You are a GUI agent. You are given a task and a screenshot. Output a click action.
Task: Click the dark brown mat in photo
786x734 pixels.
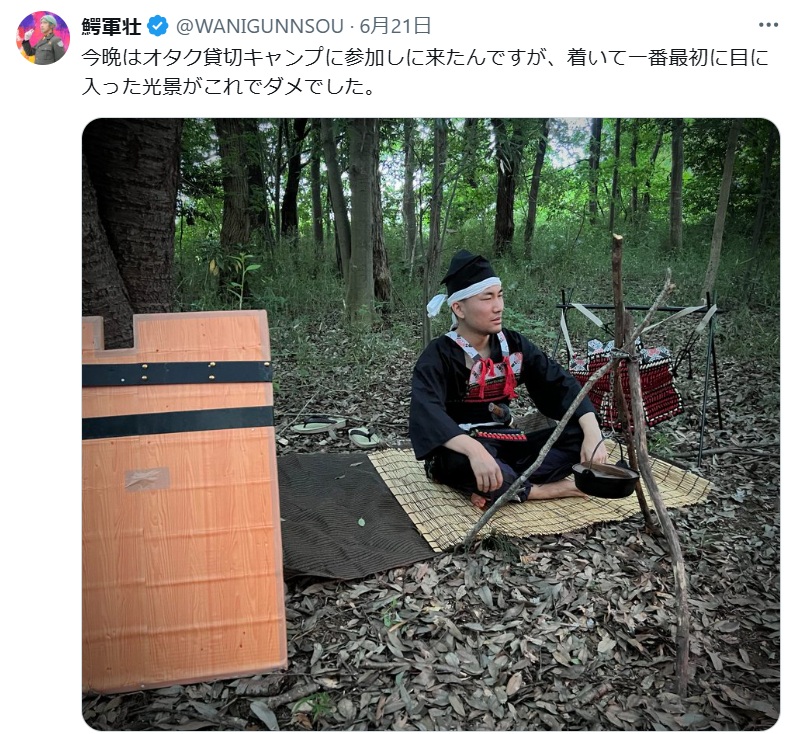point(351,513)
